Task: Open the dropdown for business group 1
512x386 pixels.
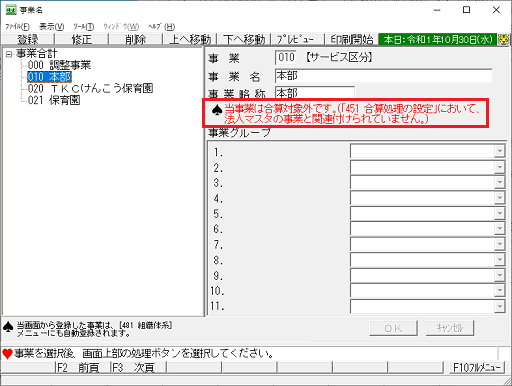Action: click(x=499, y=151)
